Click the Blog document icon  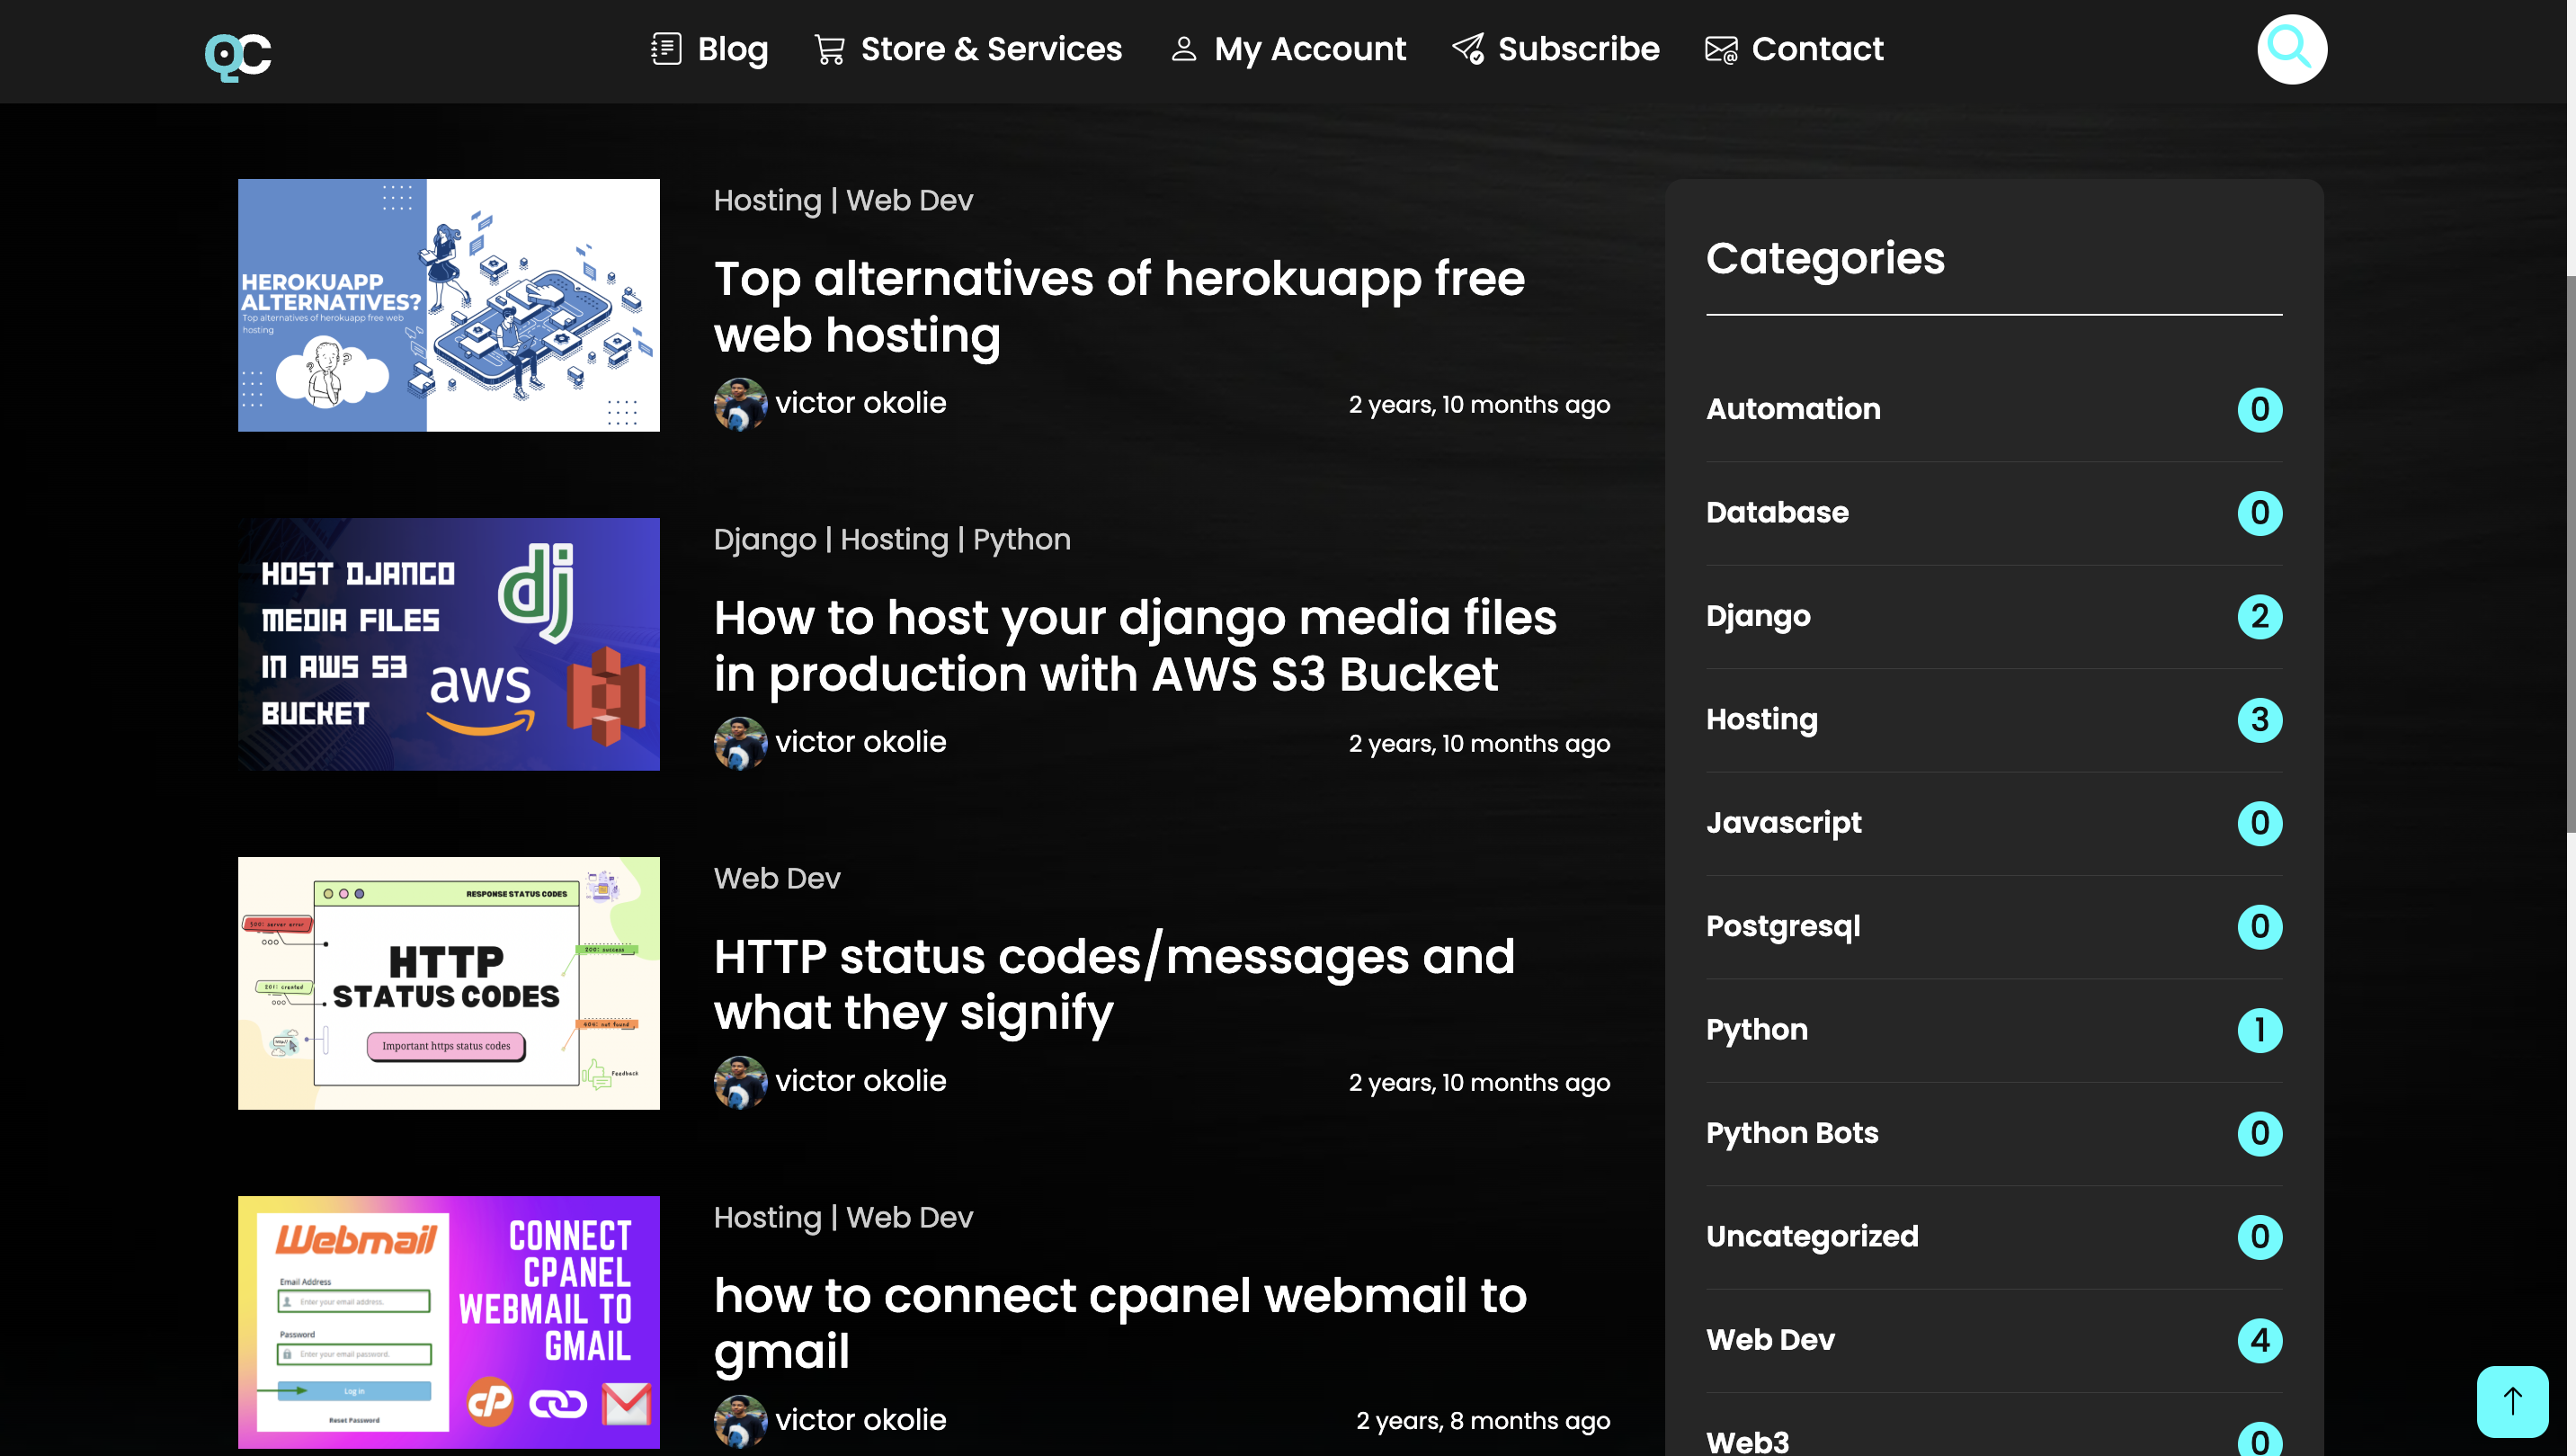point(666,49)
